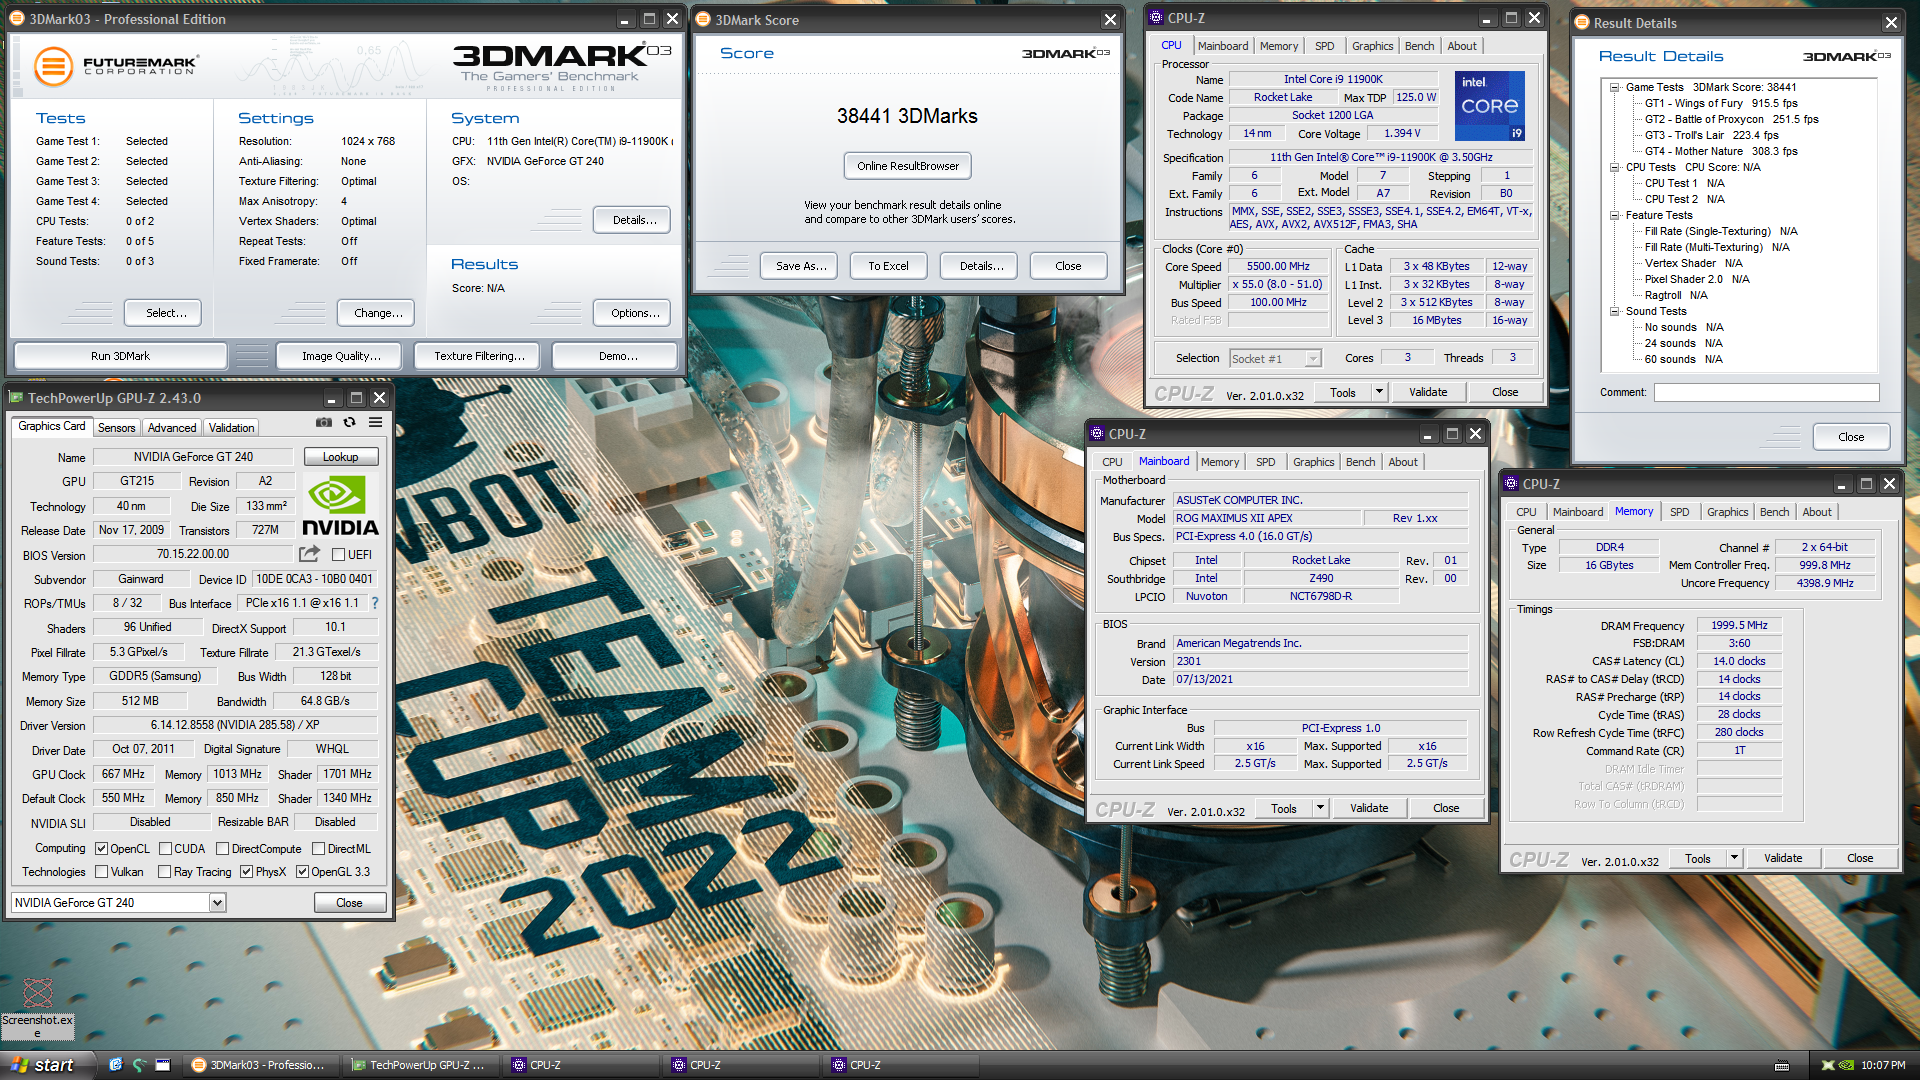The height and width of the screenshot is (1080, 1920).
Task: Click the GPU-Z refresh icon
Action: click(349, 423)
